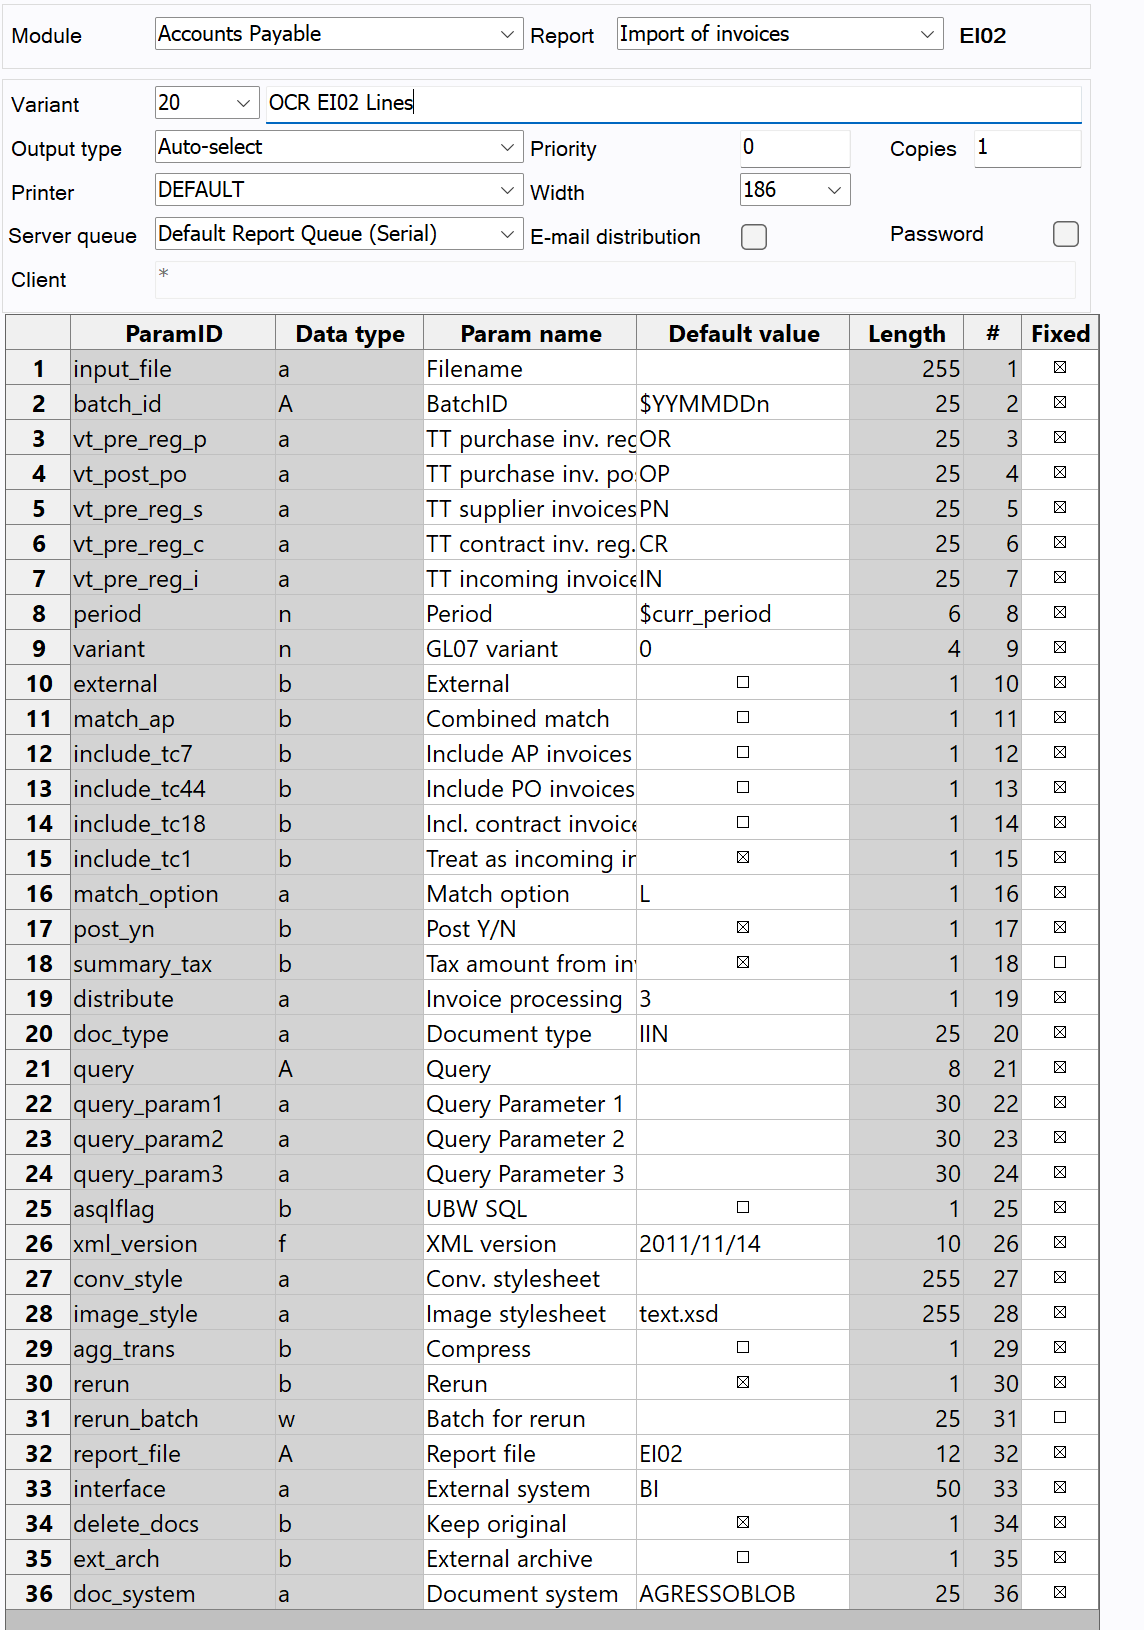
Task: Open the Printer selection dropdown
Action: (508, 190)
